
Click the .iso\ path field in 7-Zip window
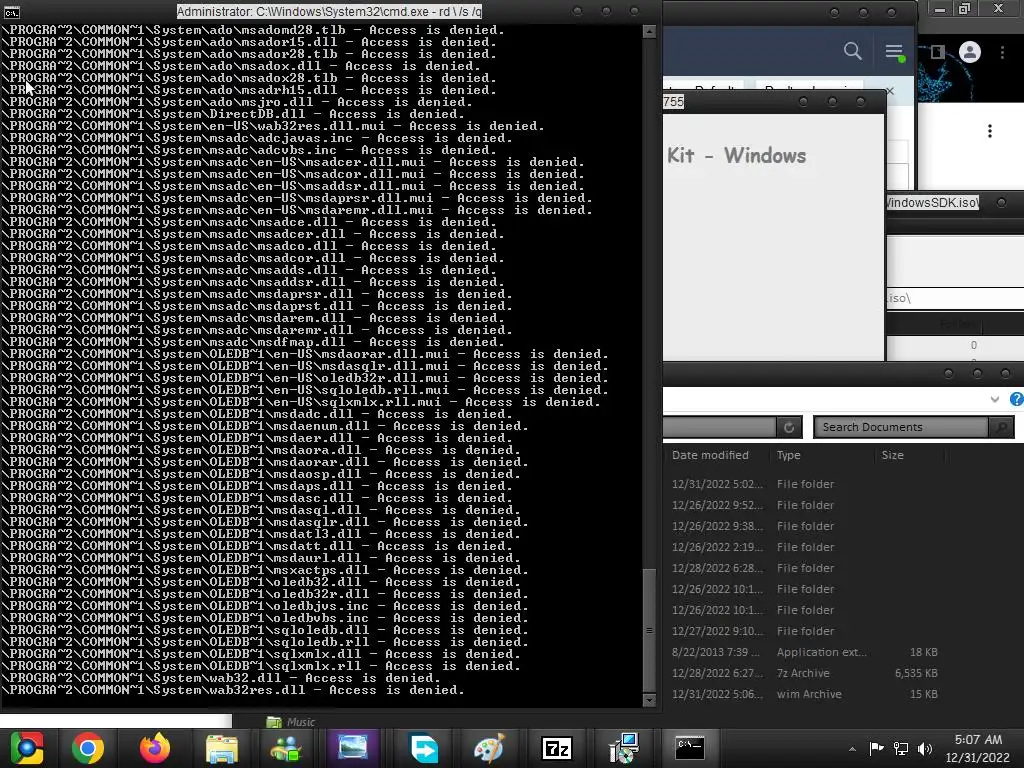tap(955, 298)
